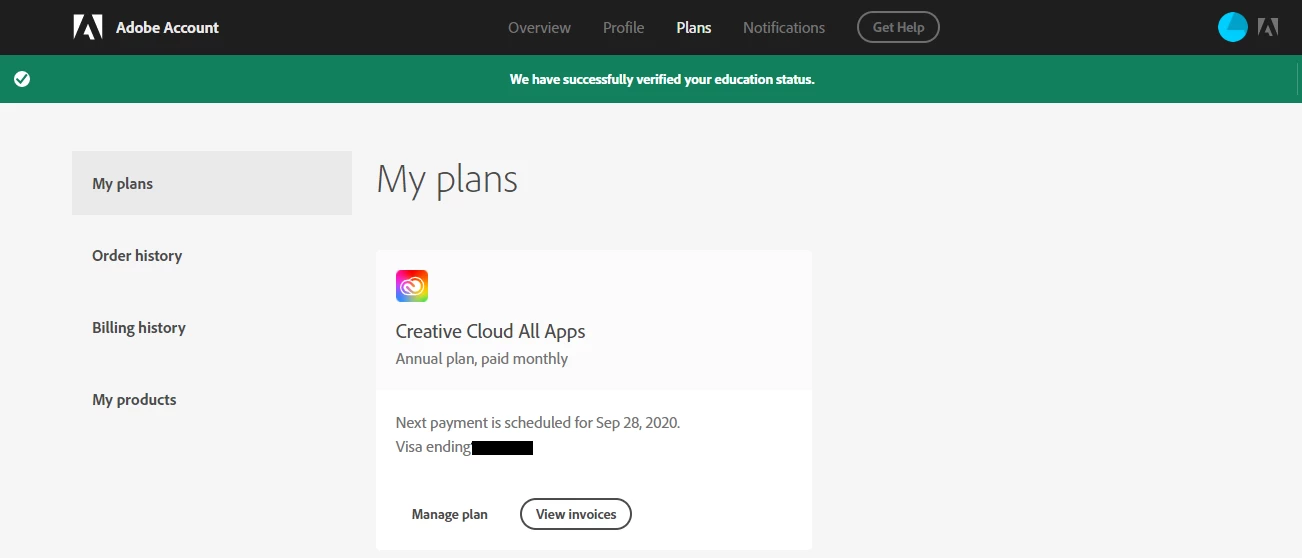Click the Creative Cloud All Apps title
This screenshot has width=1302, height=558.
[x=490, y=331]
